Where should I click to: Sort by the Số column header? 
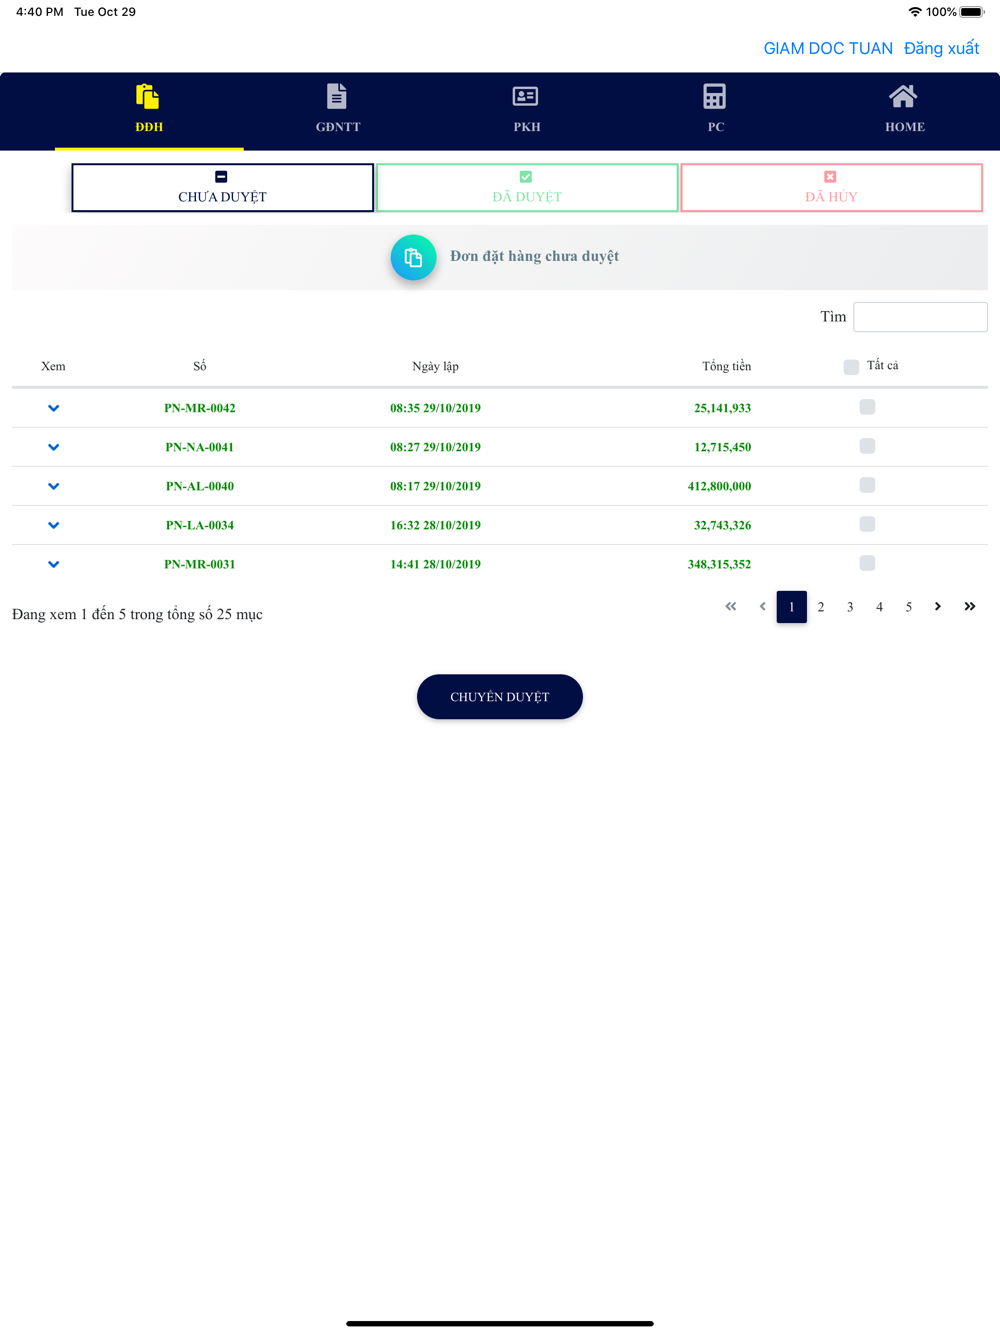coord(200,367)
